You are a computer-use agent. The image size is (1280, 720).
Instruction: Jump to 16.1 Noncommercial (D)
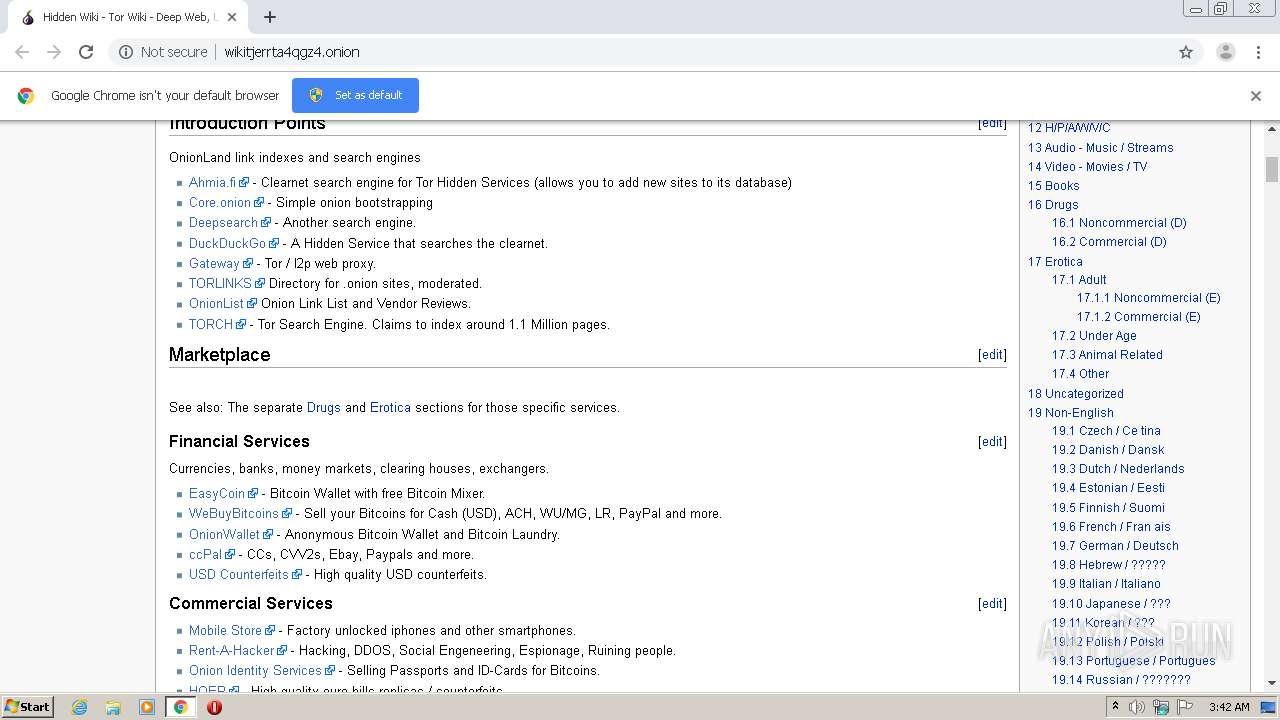[x=1119, y=222]
